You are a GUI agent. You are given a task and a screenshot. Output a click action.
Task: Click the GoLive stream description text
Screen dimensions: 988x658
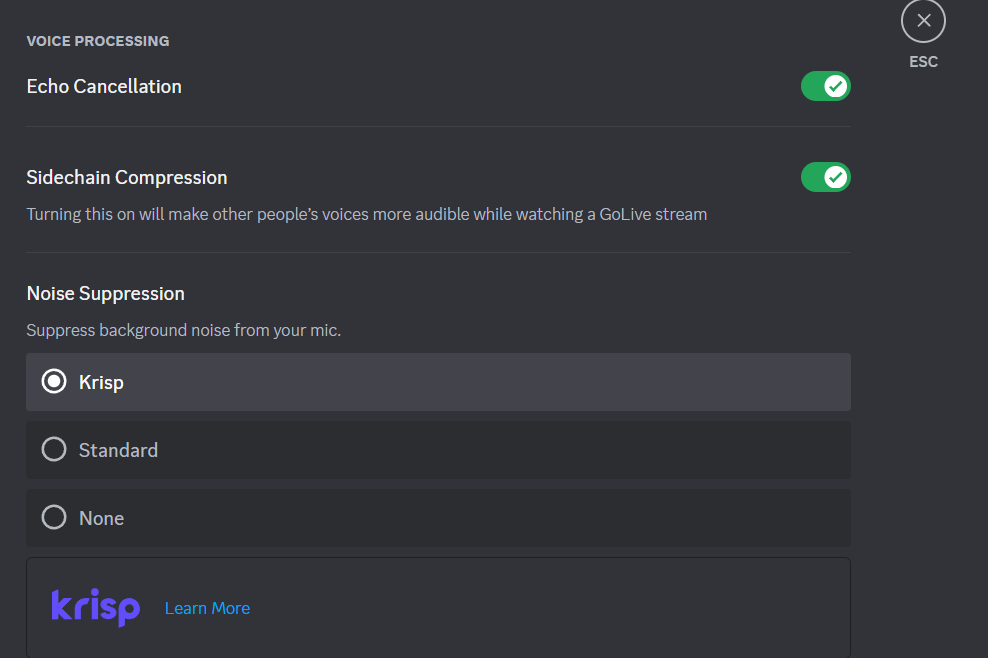[x=366, y=214]
